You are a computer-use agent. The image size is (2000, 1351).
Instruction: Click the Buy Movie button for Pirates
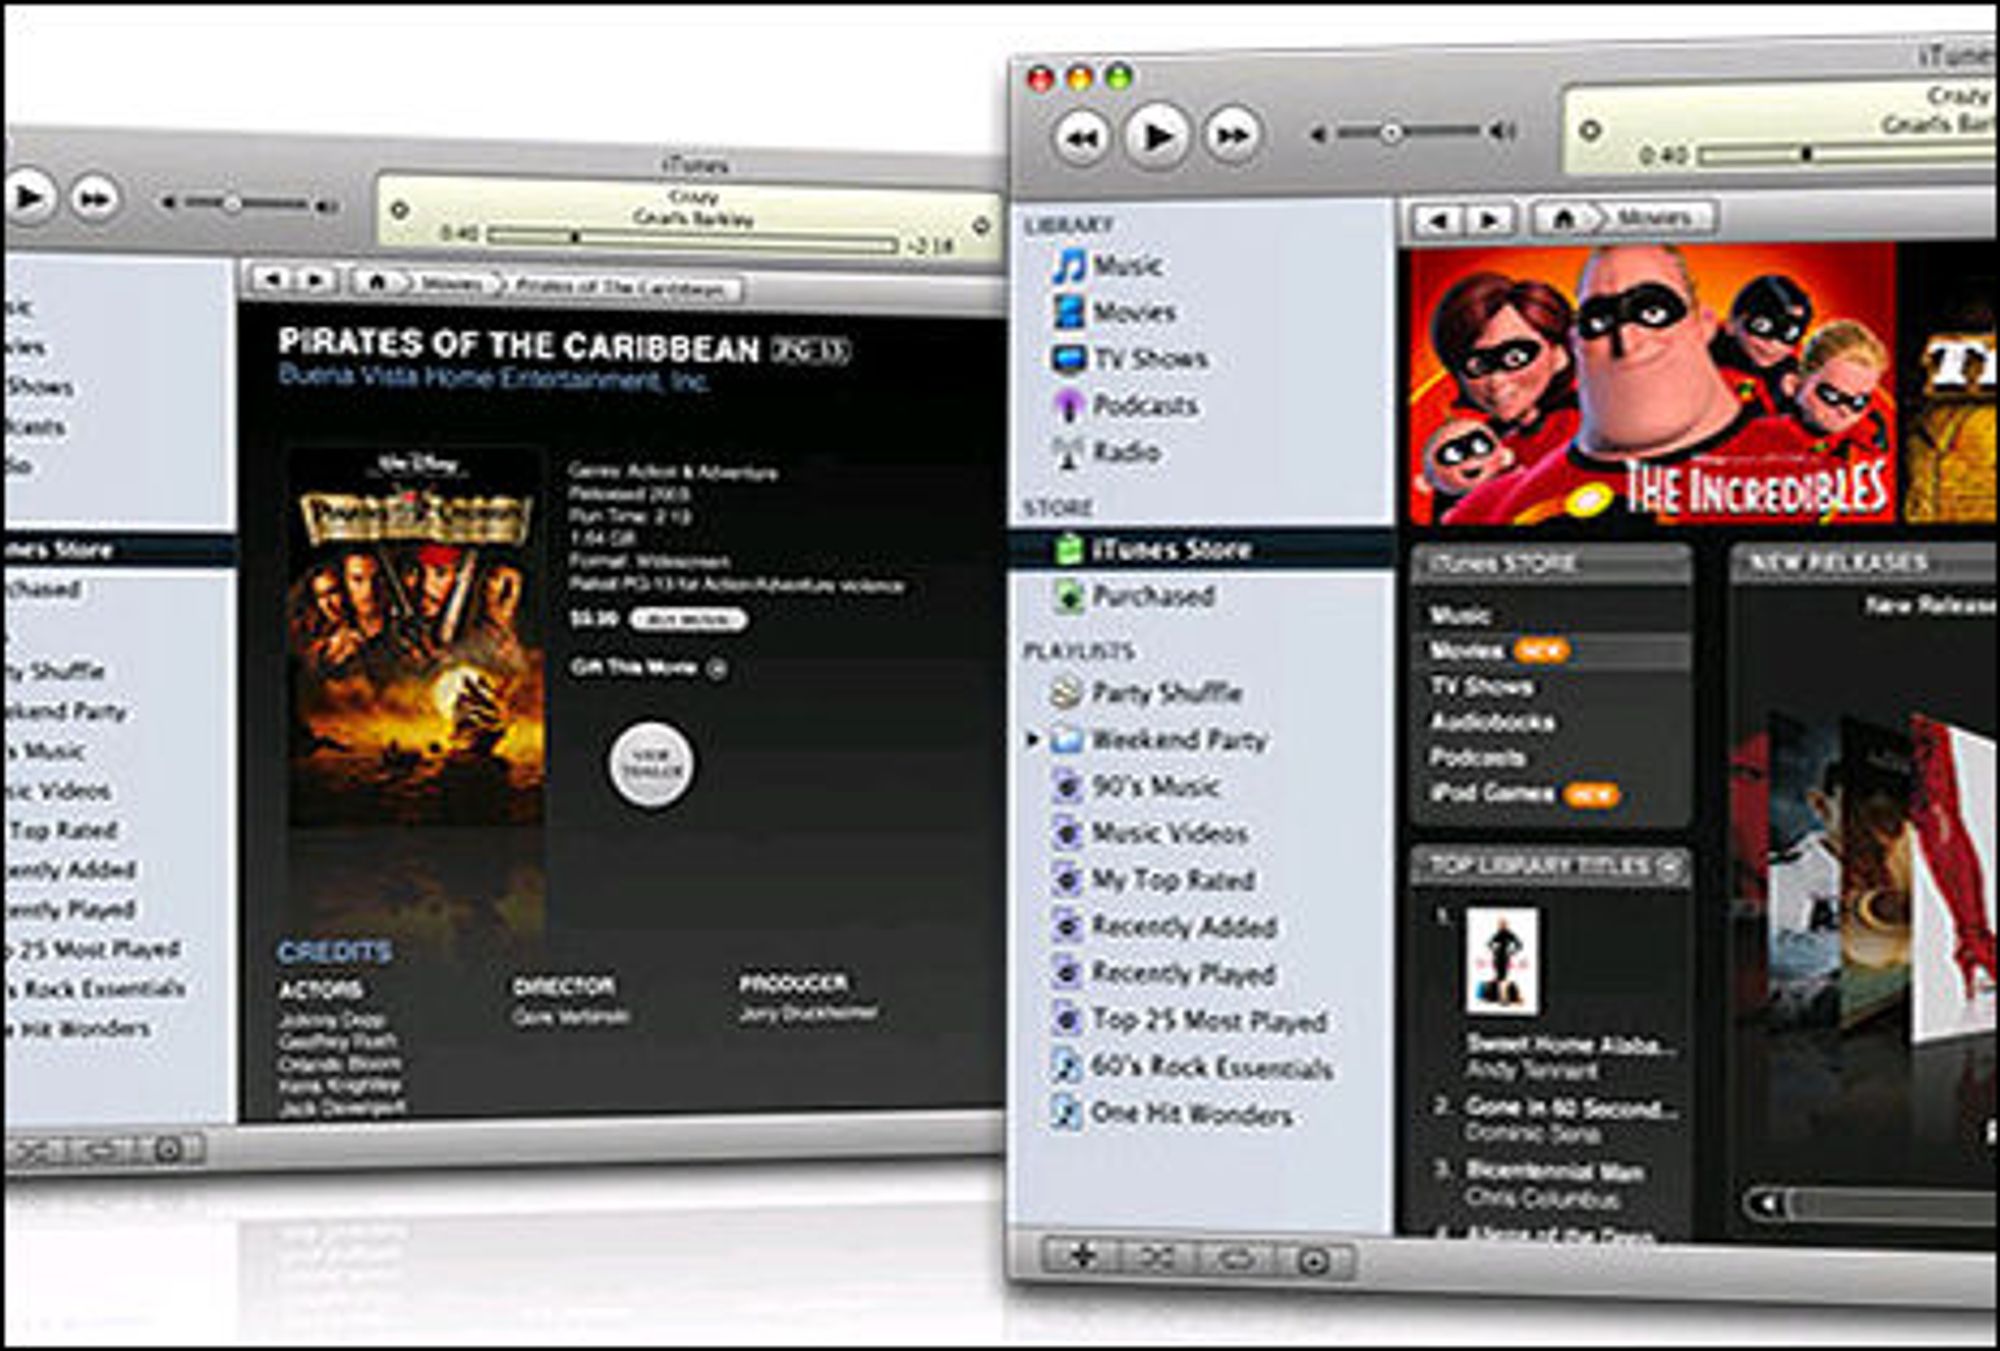(x=688, y=620)
